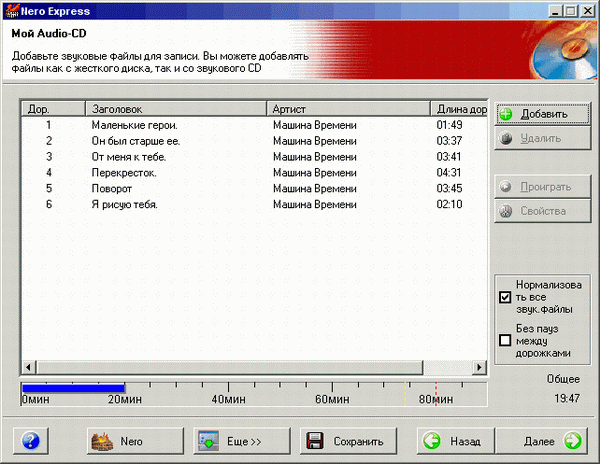
Task: Click the yellow dashed capacity marker
Action: coord(405,393)
